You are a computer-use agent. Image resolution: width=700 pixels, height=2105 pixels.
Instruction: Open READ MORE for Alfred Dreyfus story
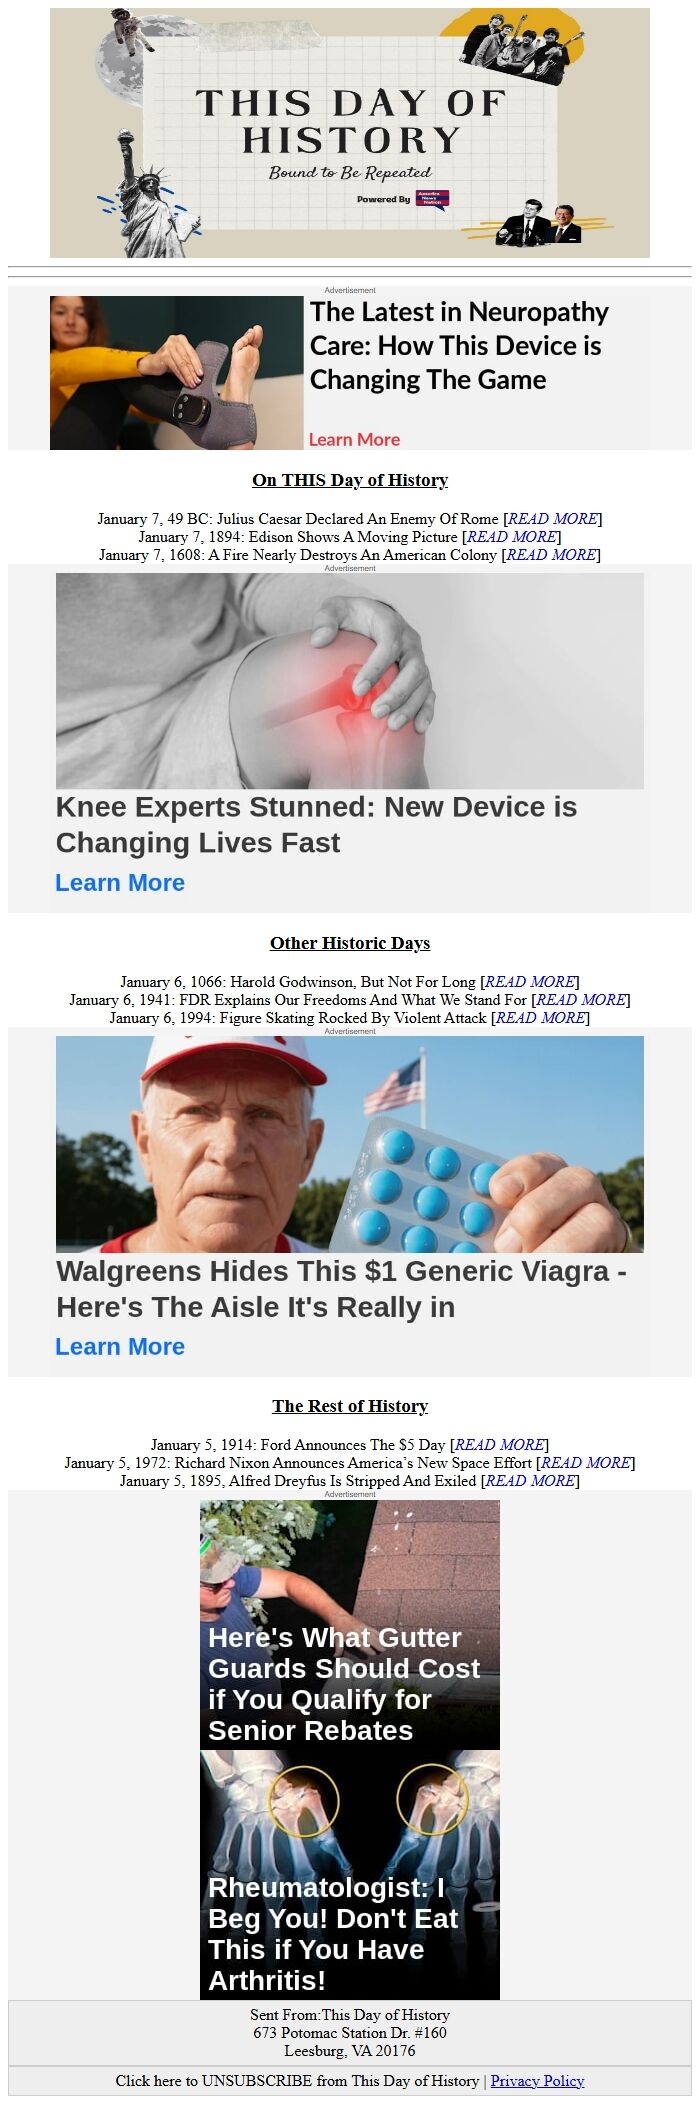pyautogui.click(x=530, y=1481)
